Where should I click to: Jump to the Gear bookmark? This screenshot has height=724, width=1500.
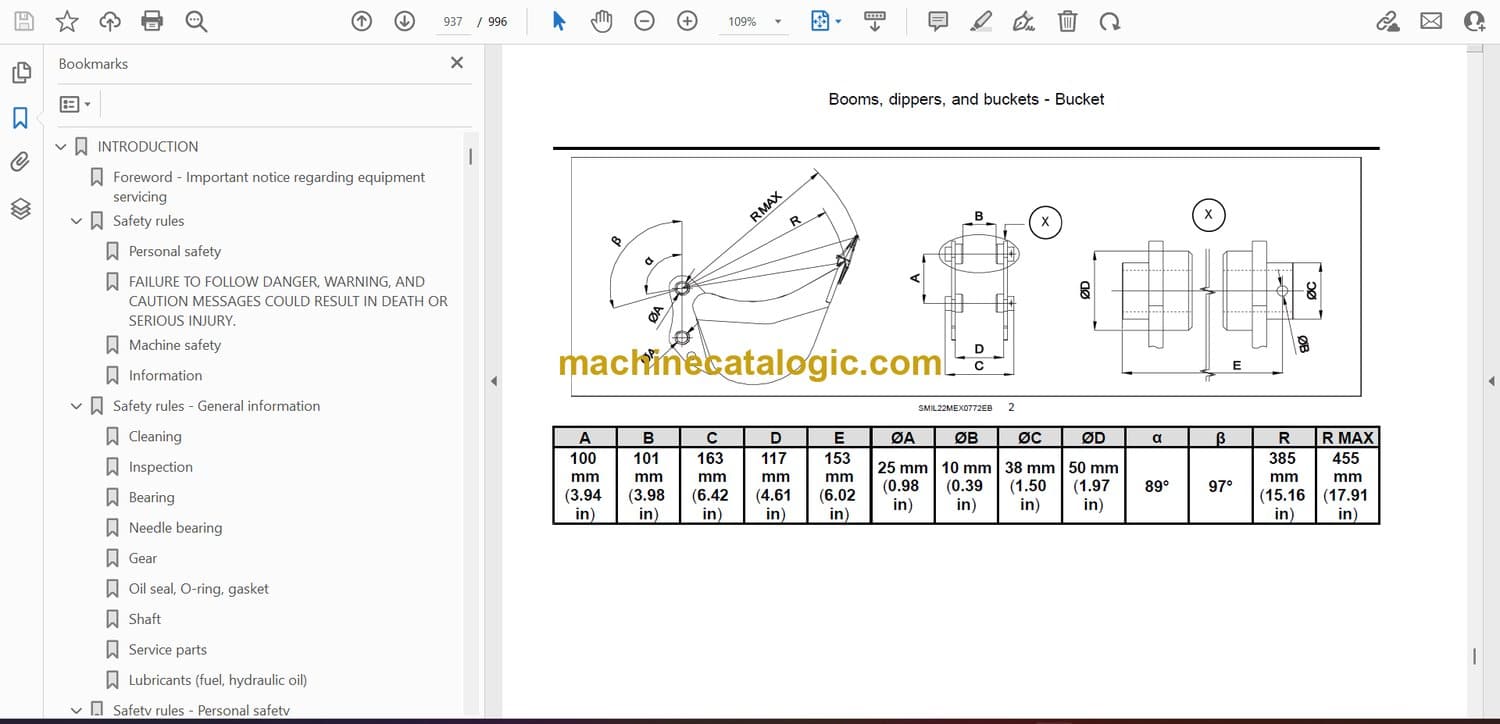click(143, 559)
